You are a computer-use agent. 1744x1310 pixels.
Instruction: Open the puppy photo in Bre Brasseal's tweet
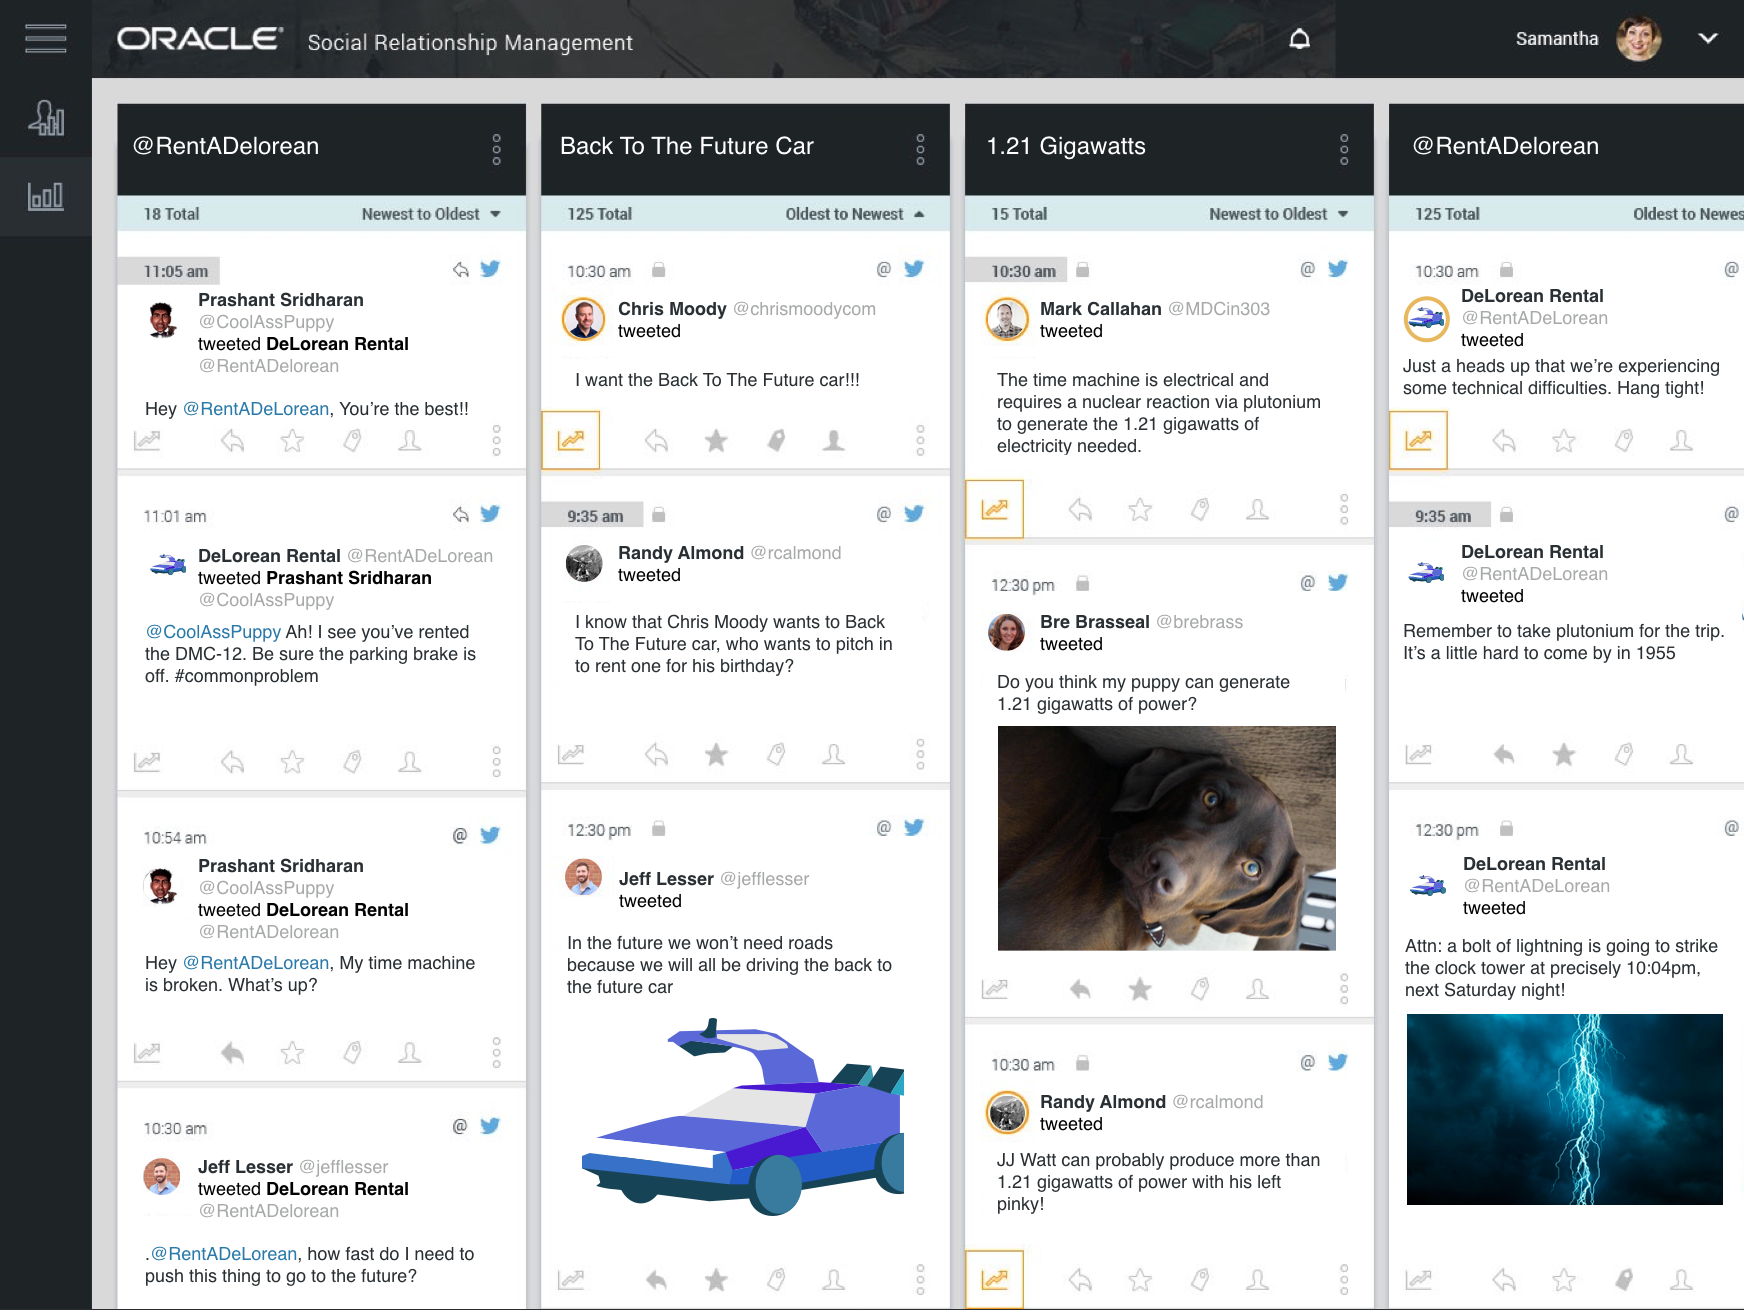pyautogui.click(x=1166, y=838)
